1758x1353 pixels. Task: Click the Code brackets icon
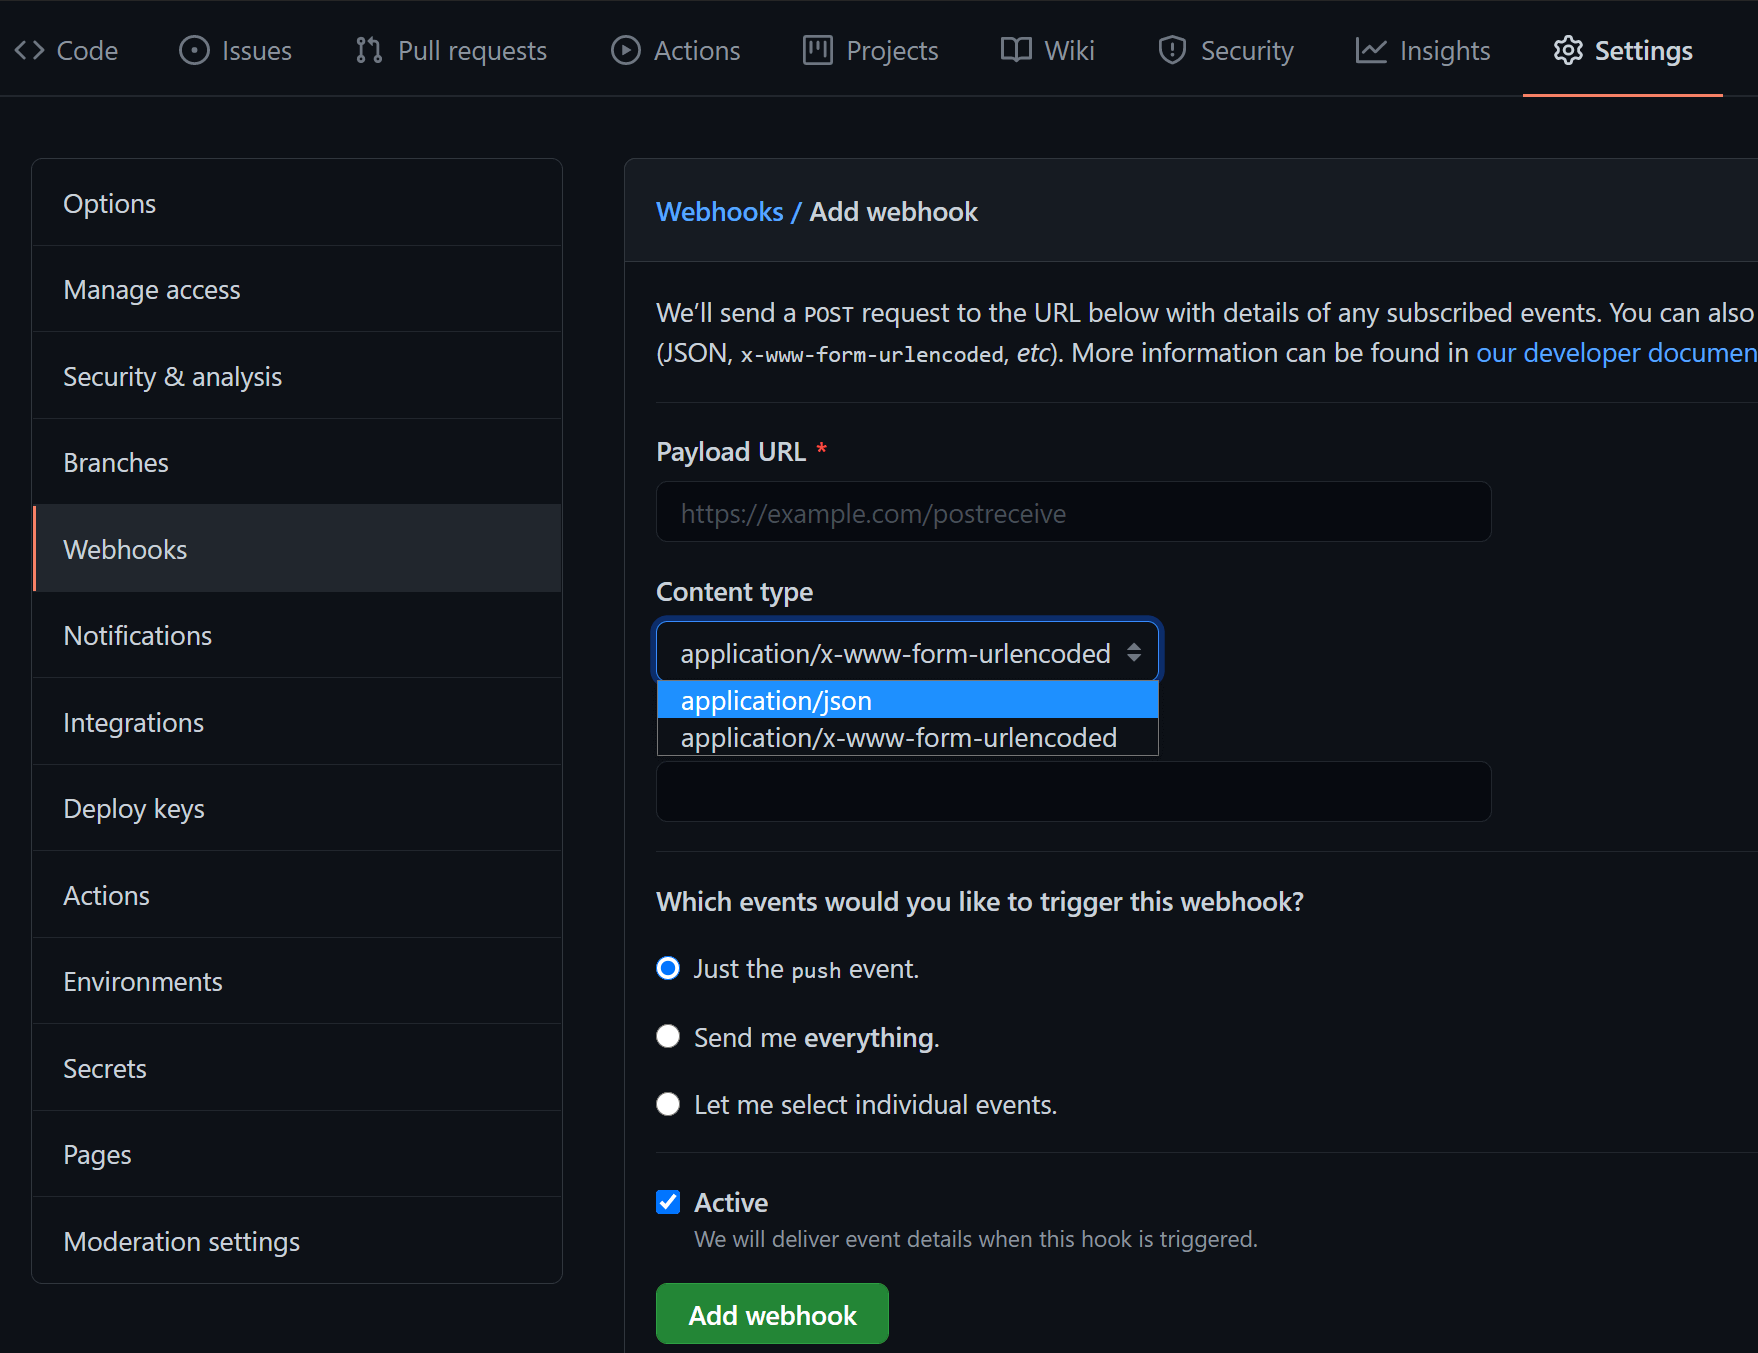29,50
